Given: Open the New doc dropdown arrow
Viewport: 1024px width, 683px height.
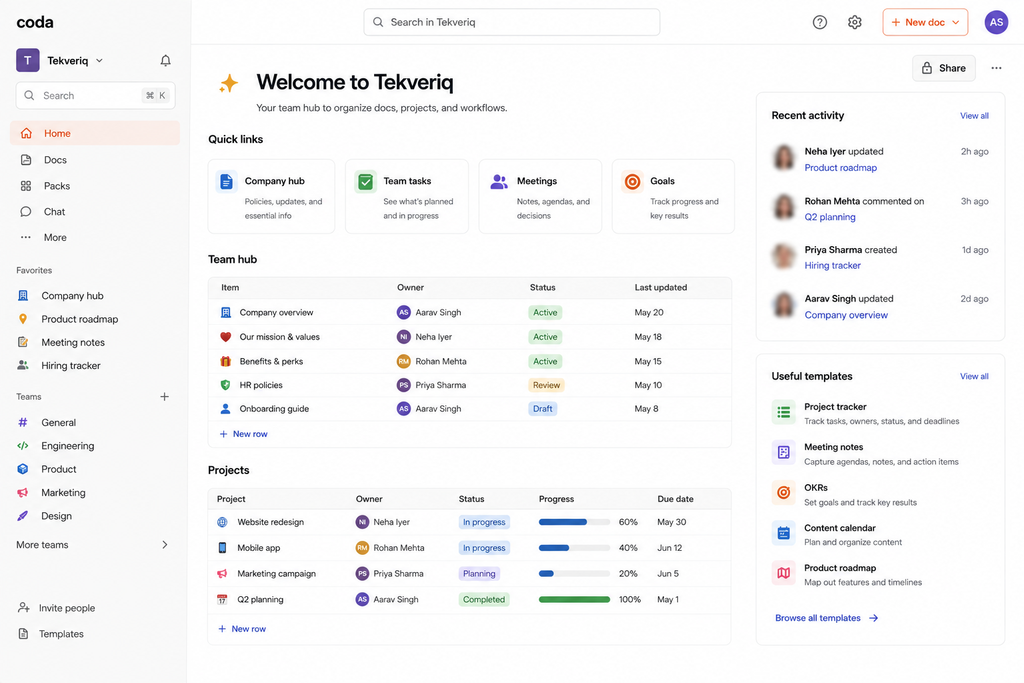Looking at the screenshot, I should click(x=955, y=22).
